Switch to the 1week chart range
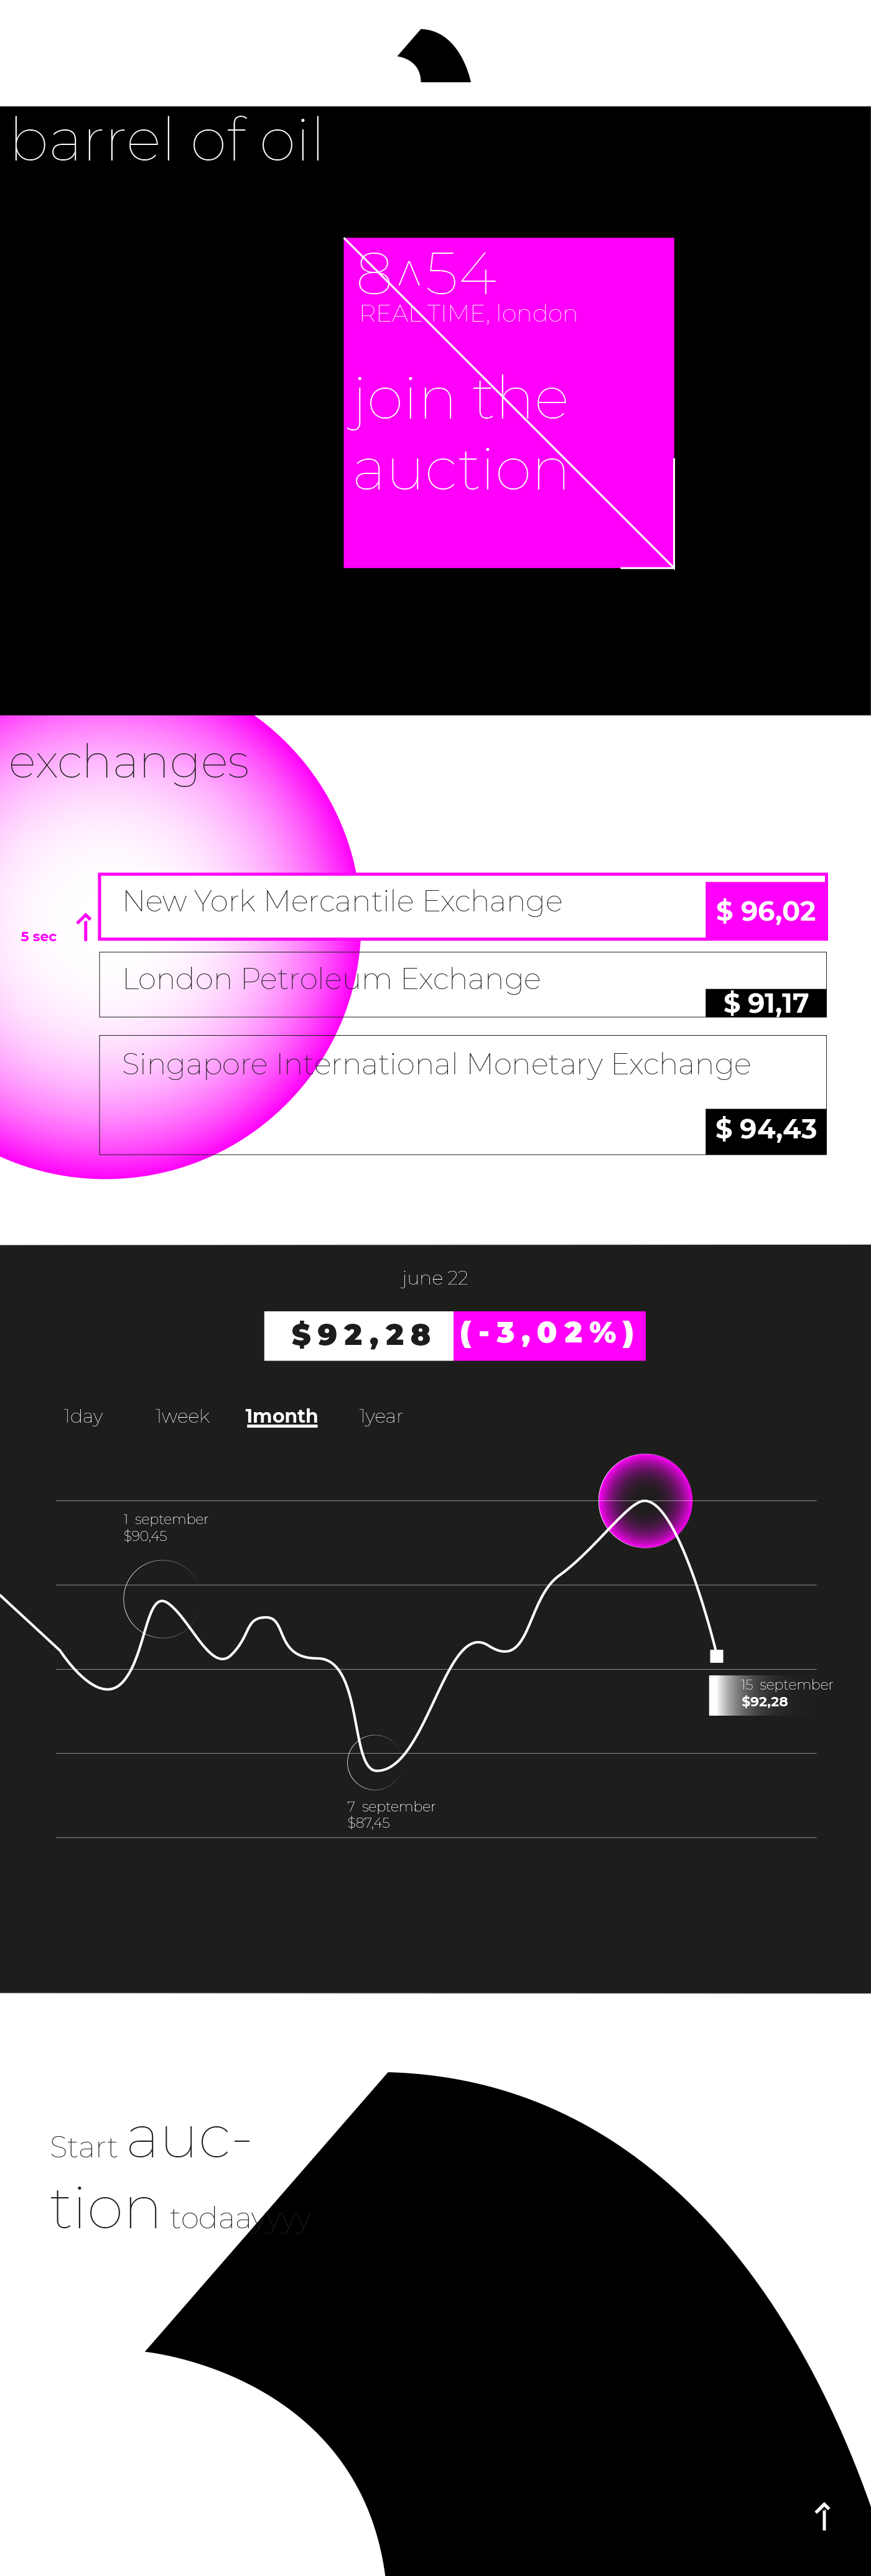This screenshot has width=871, height=2576. click(182, 1416)
